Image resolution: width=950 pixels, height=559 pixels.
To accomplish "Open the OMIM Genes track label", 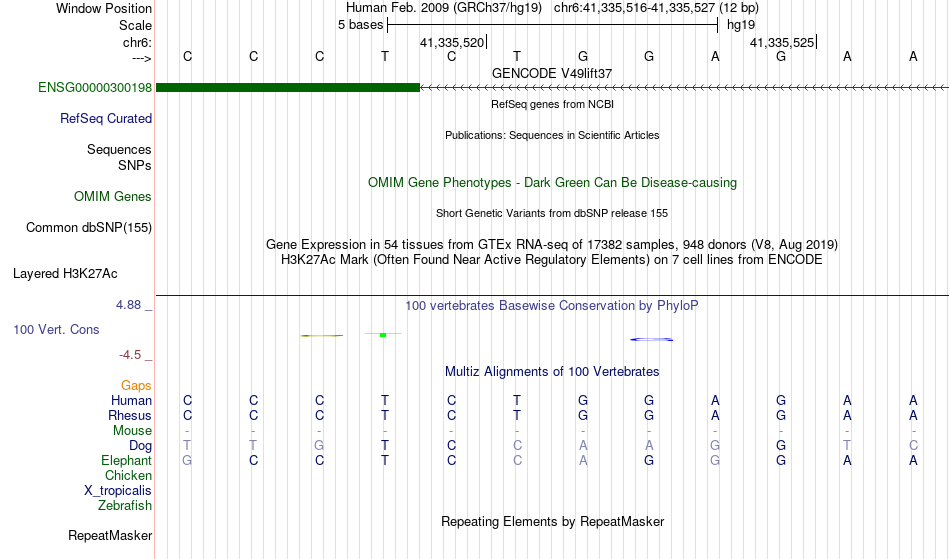I will (x=113, y=196).
